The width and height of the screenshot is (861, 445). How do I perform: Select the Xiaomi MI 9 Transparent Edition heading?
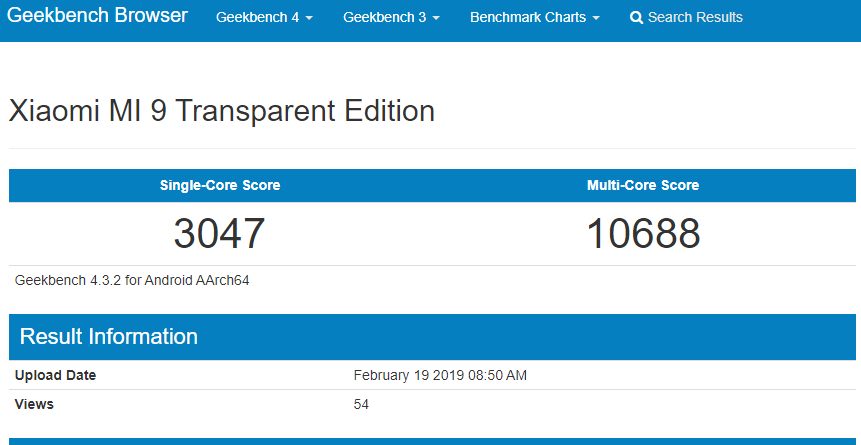click(222, 111)
